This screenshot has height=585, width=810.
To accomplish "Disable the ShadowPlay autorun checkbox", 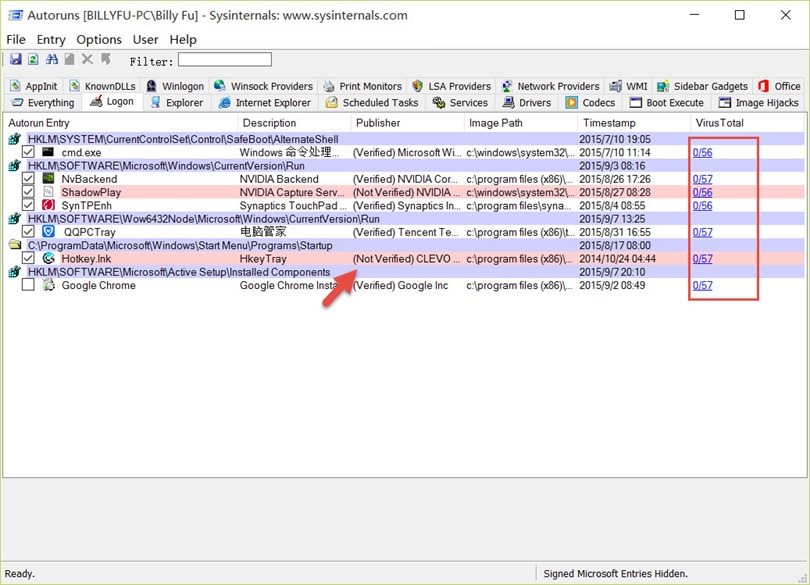I will (x=28, y=192).
